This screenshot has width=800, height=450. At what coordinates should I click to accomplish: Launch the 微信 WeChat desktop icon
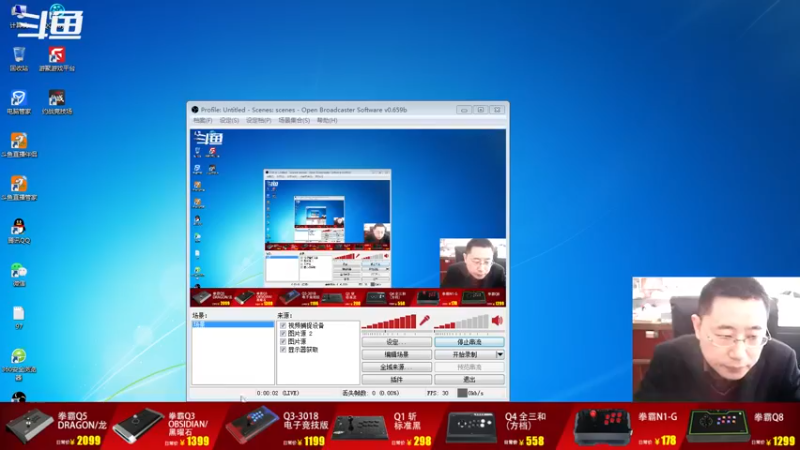pyautogui.click(x=19, y=274)
